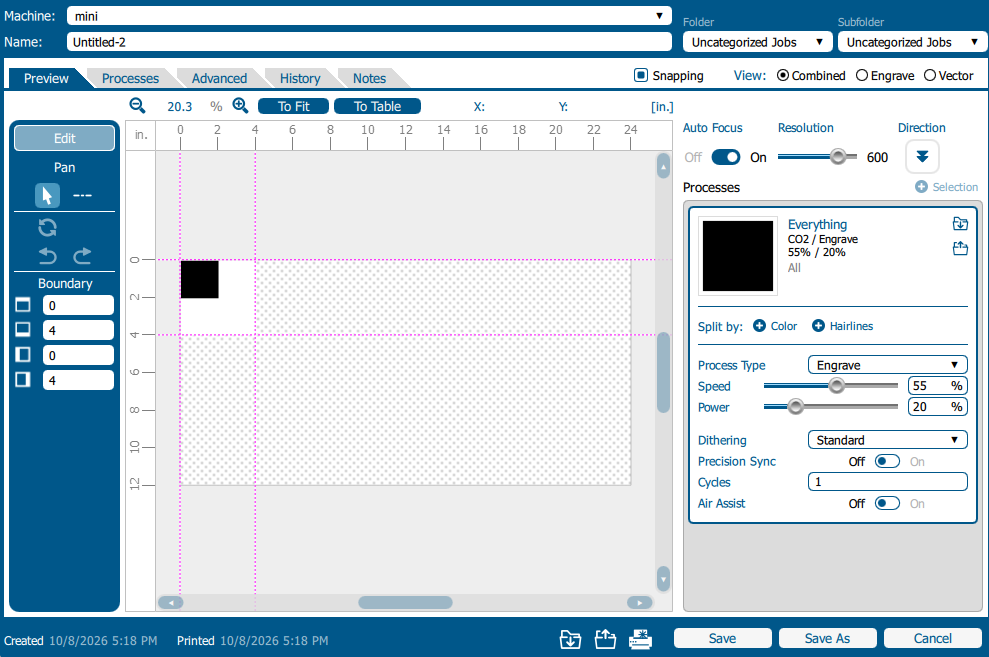Import settings for the Everything process
The width and height of the screenshot is (989, 657).
coord(960,224)
